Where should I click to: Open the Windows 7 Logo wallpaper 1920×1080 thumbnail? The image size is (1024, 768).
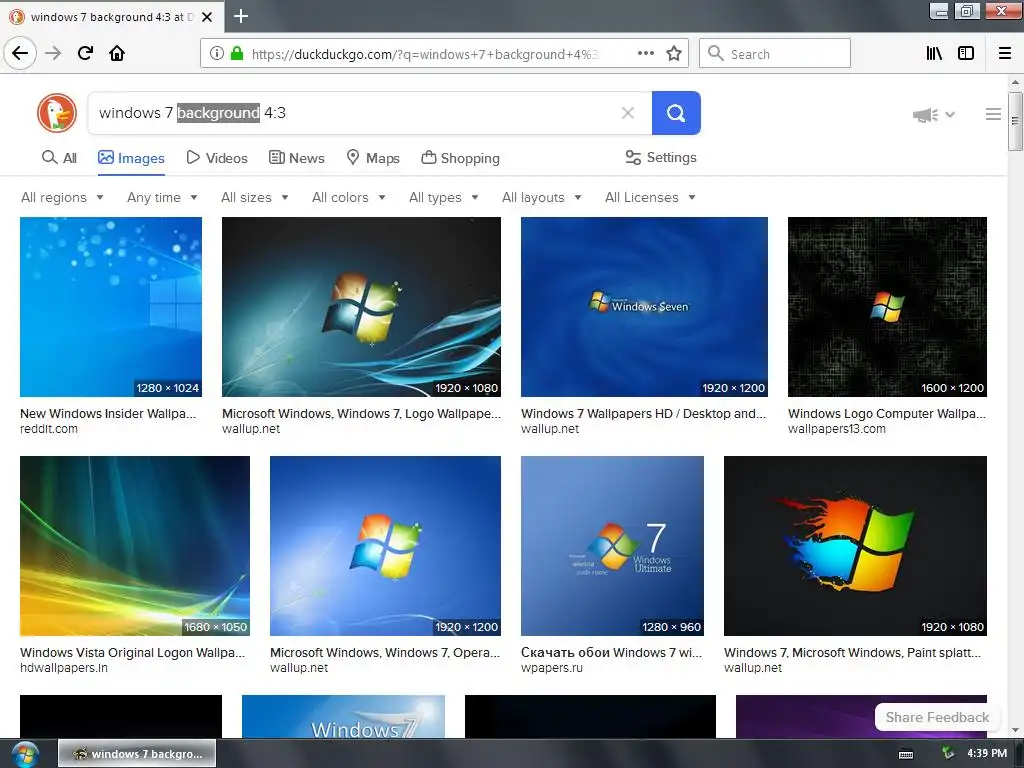pyautogui.click(x=361, y=307)
